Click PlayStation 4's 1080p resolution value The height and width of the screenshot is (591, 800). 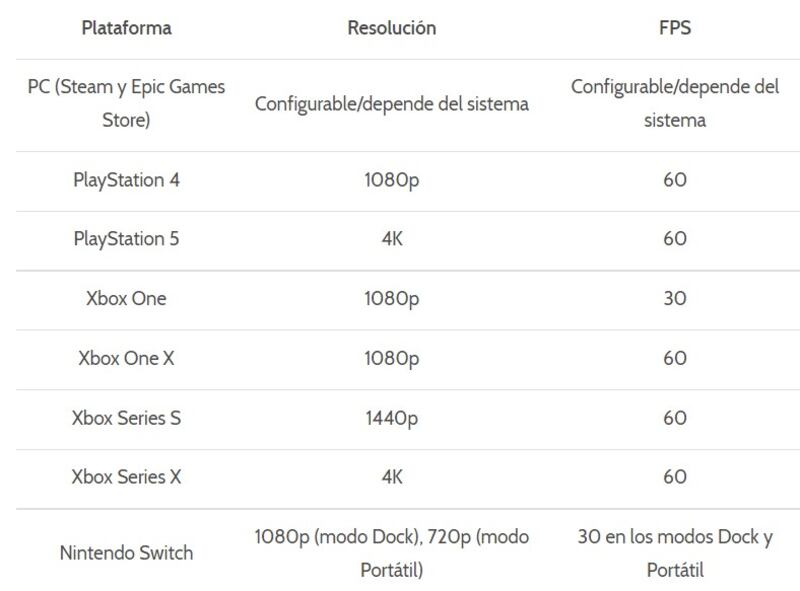(391, 181)
